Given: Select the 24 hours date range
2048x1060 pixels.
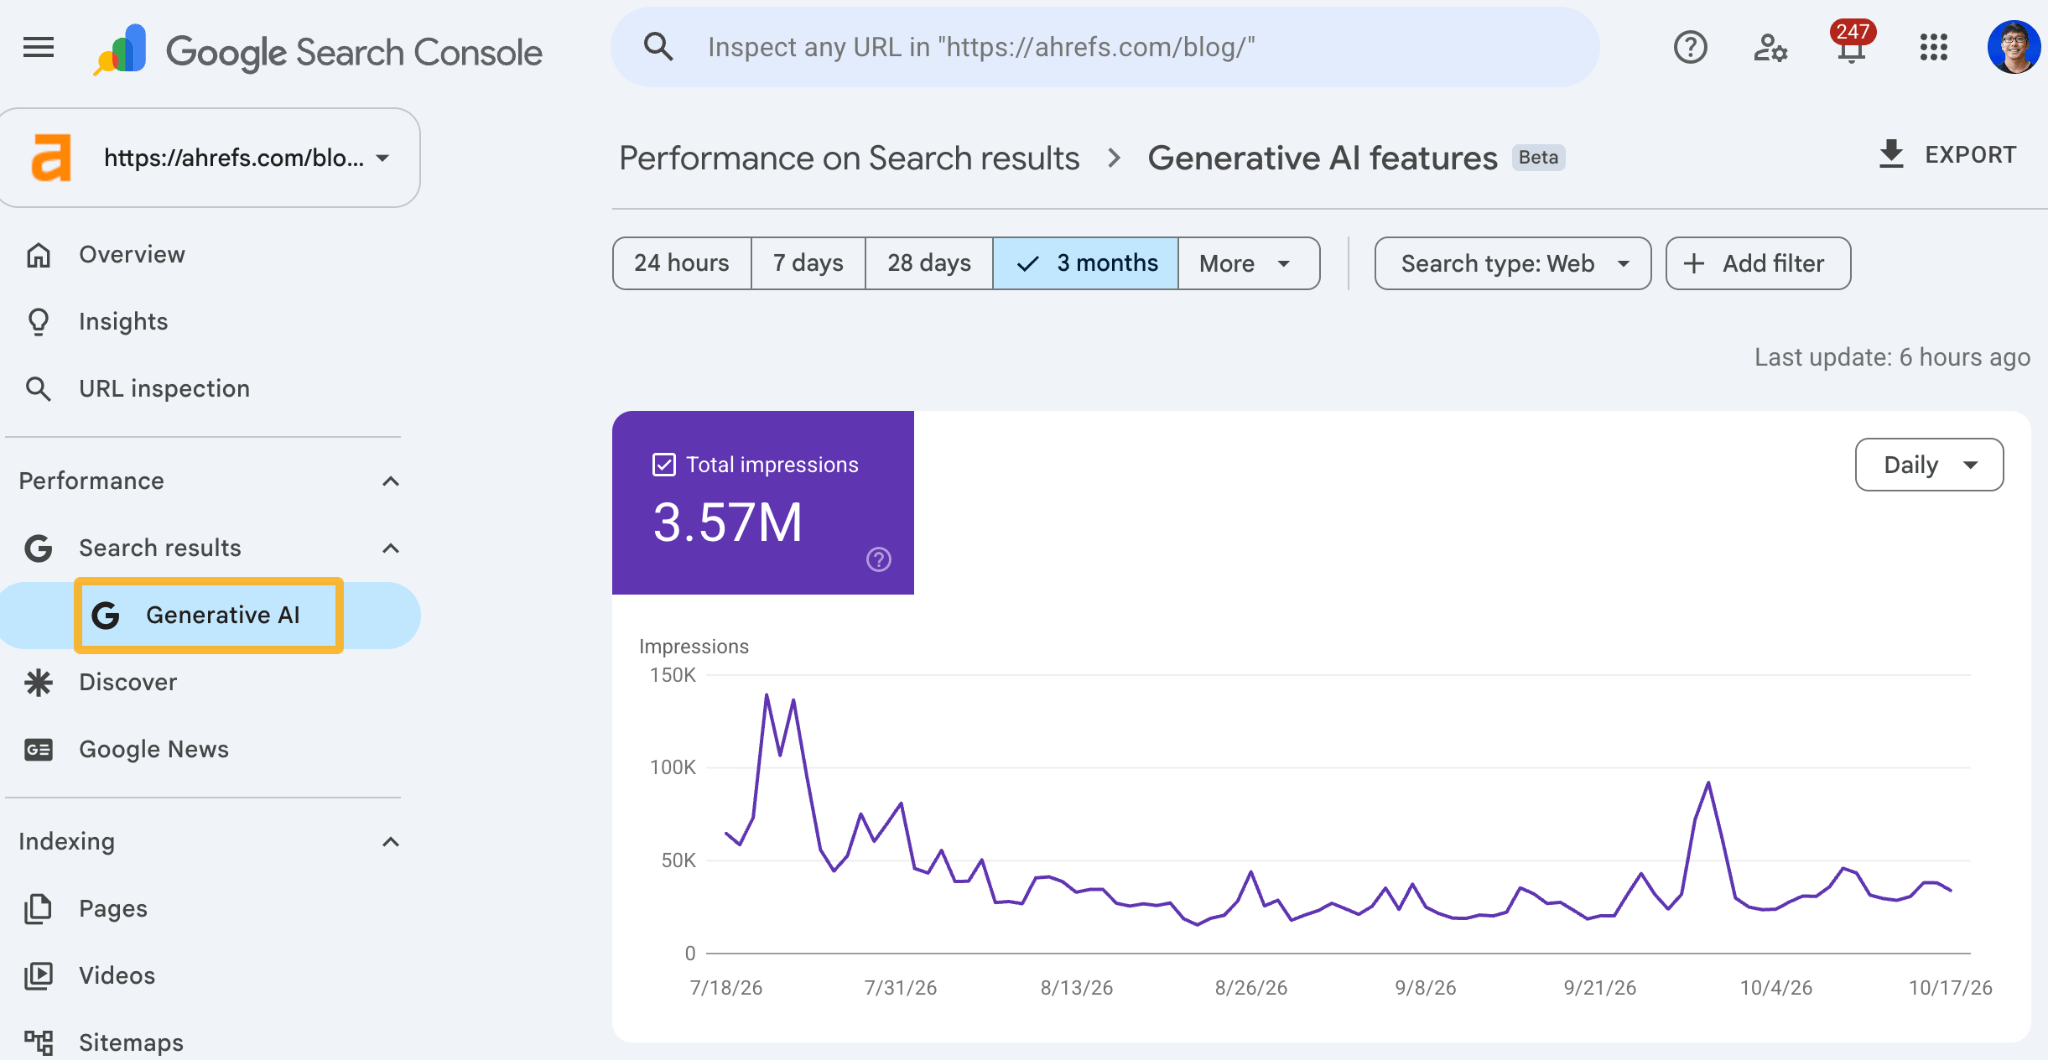Looking at the screenshot, I should tap(682, 263).
